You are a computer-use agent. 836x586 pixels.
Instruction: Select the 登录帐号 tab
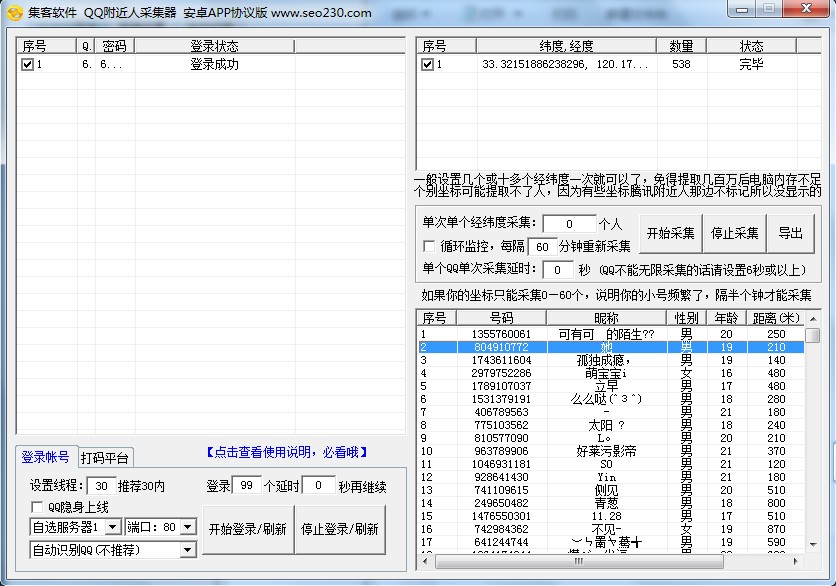pyautogui.click(x=45, y=458)
